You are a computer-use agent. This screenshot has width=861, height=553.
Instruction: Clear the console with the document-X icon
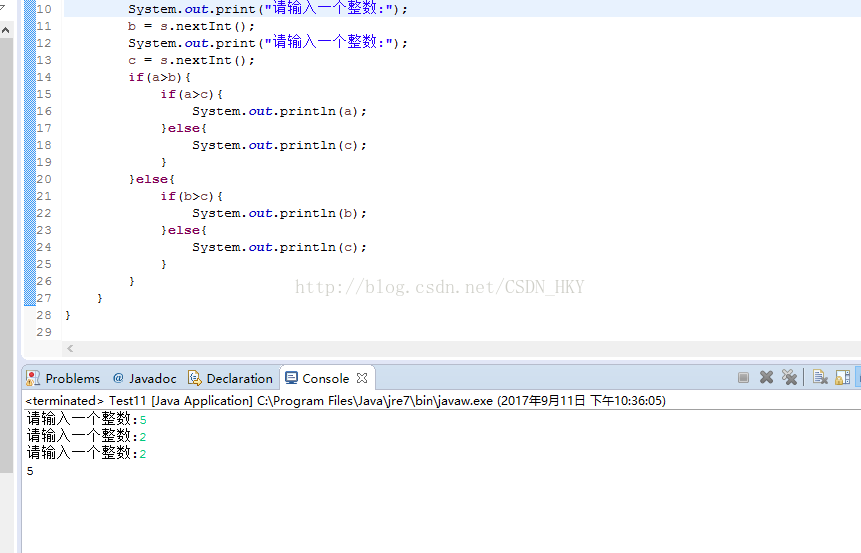(x=820, y=377)
